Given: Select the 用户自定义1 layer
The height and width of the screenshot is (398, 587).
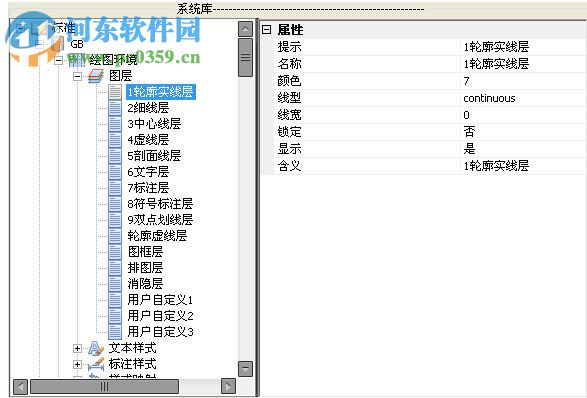Looking at the screenshot, I should coord(160,300).
